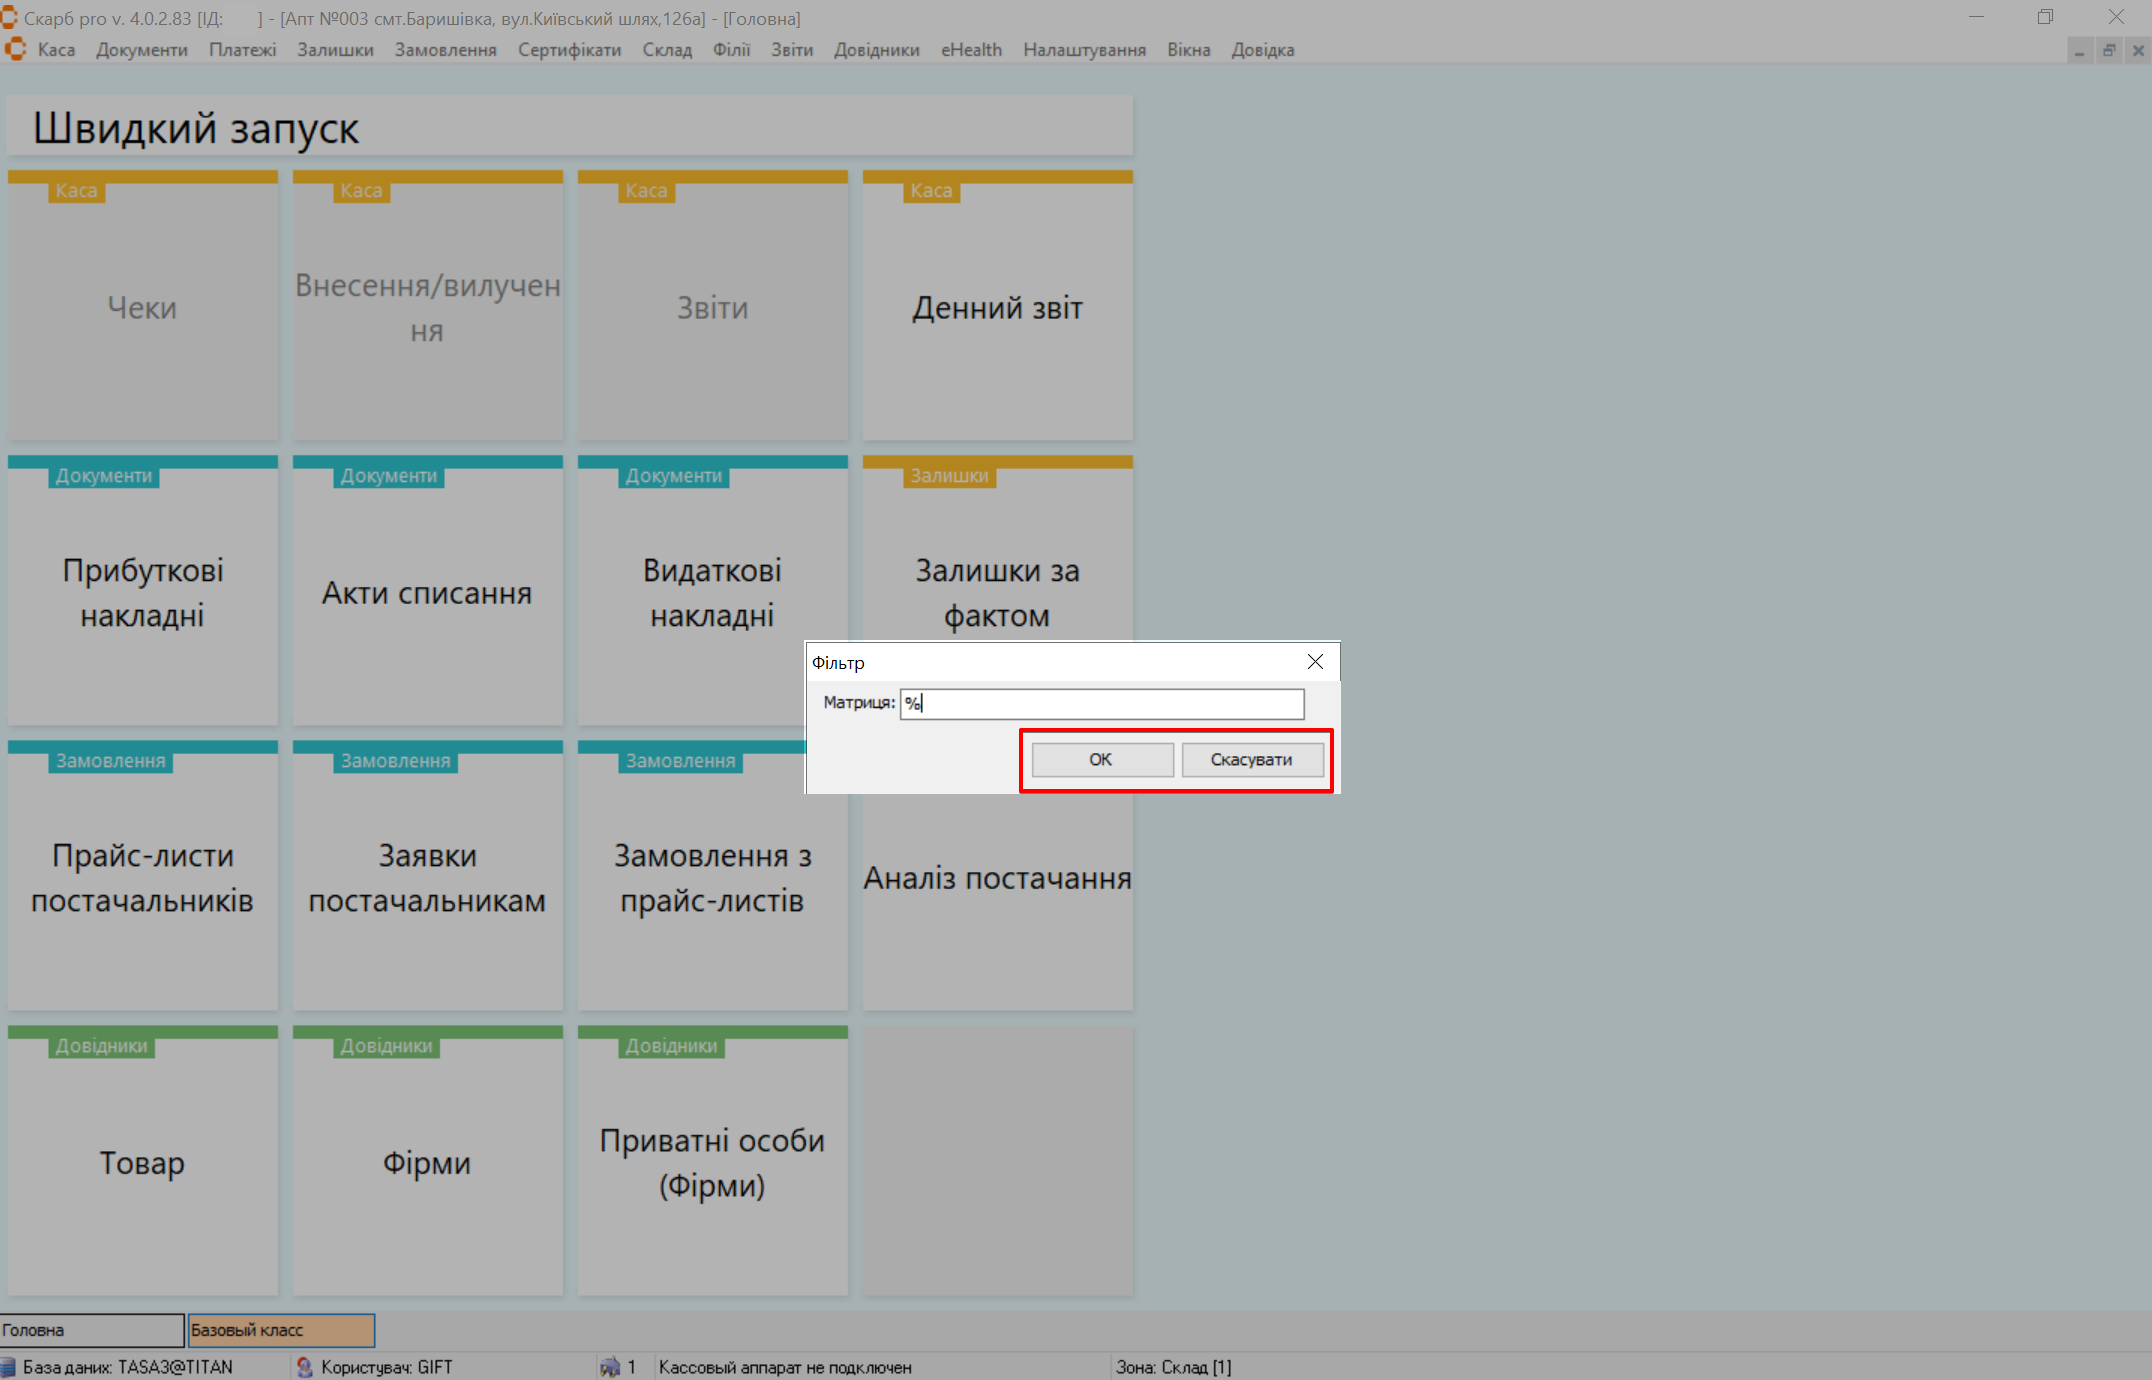Click the cash register icon in status bar
Image resolution: width=2152 pixels, height=1380 pixels.
click(609, 1367)
